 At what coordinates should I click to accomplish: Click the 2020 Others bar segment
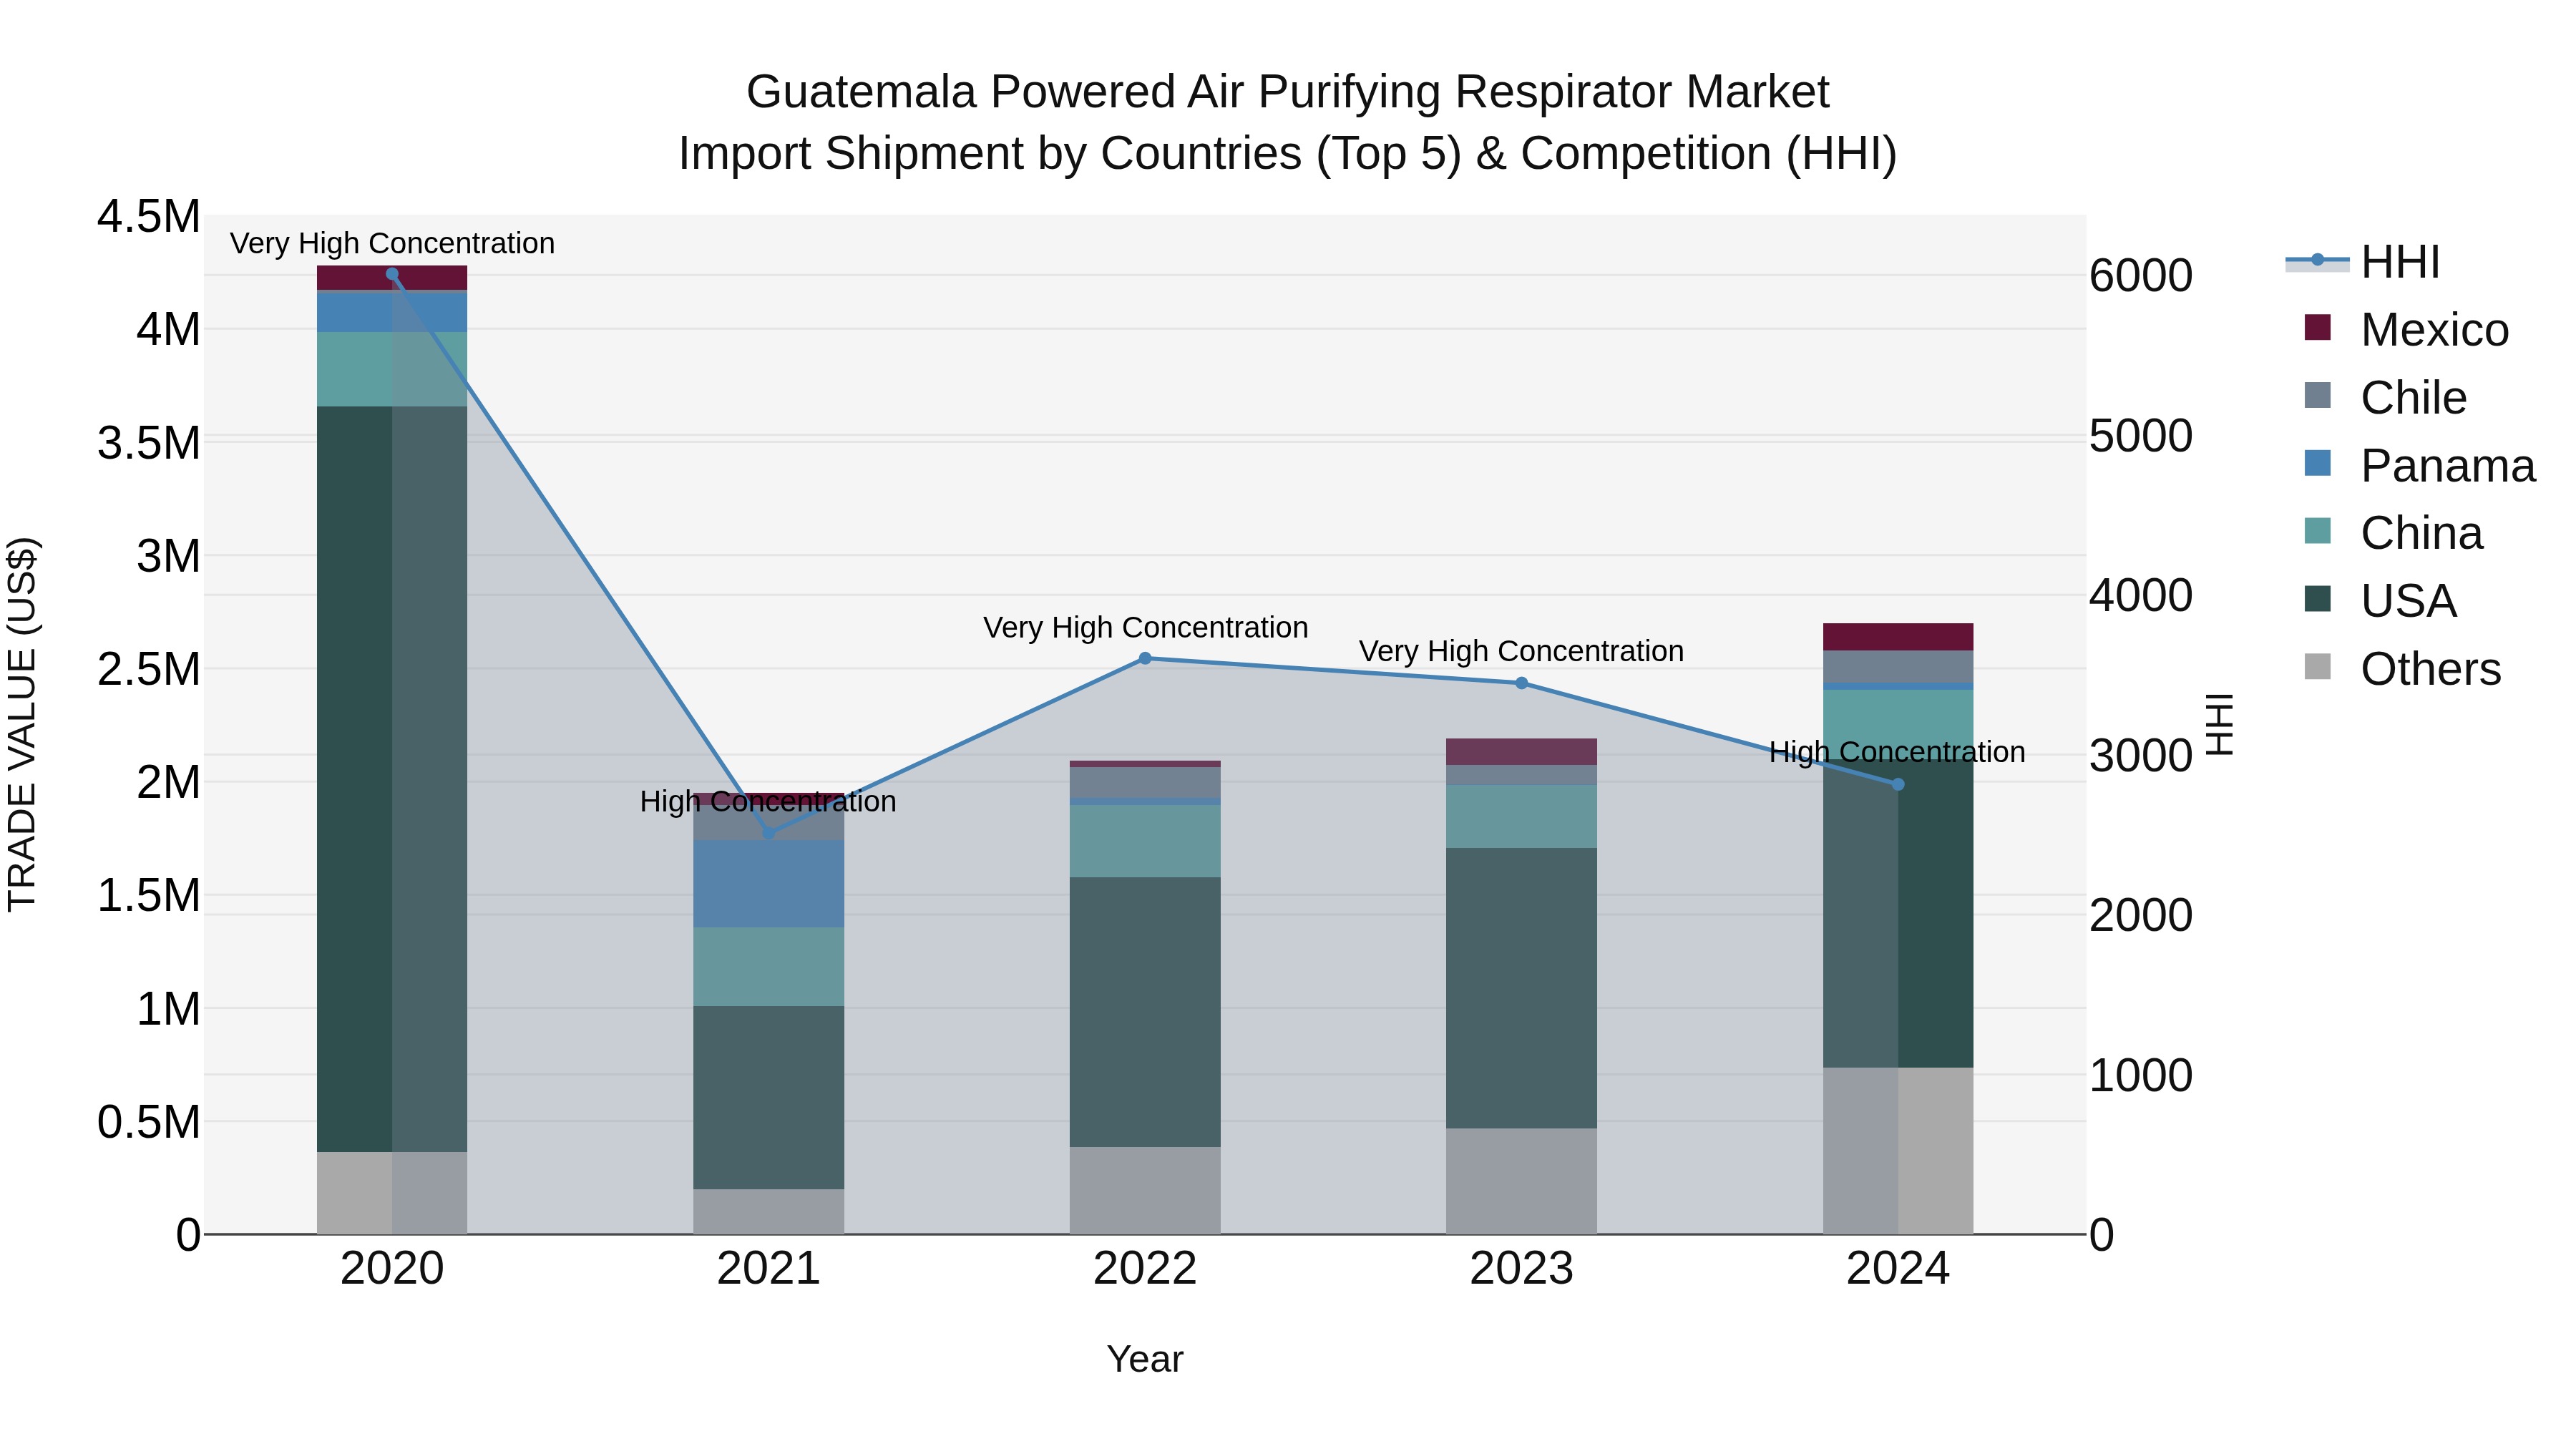click(392, 1193)
